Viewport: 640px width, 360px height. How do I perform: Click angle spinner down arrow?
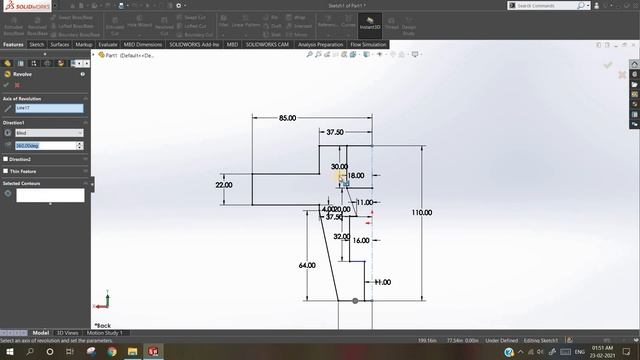[80, 147]
